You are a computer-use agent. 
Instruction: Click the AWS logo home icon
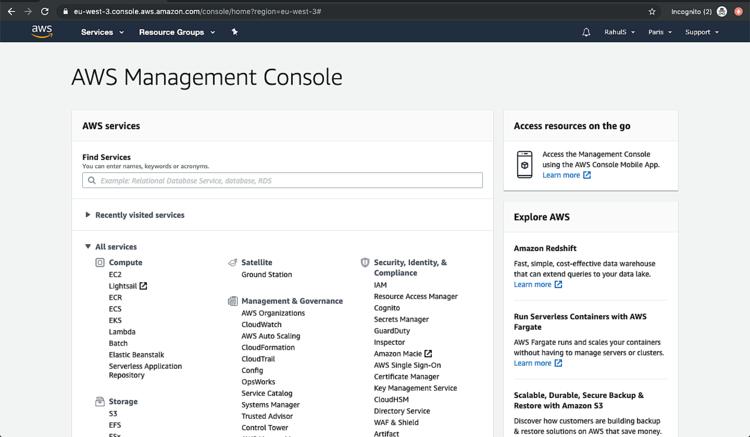click(42, 32)
